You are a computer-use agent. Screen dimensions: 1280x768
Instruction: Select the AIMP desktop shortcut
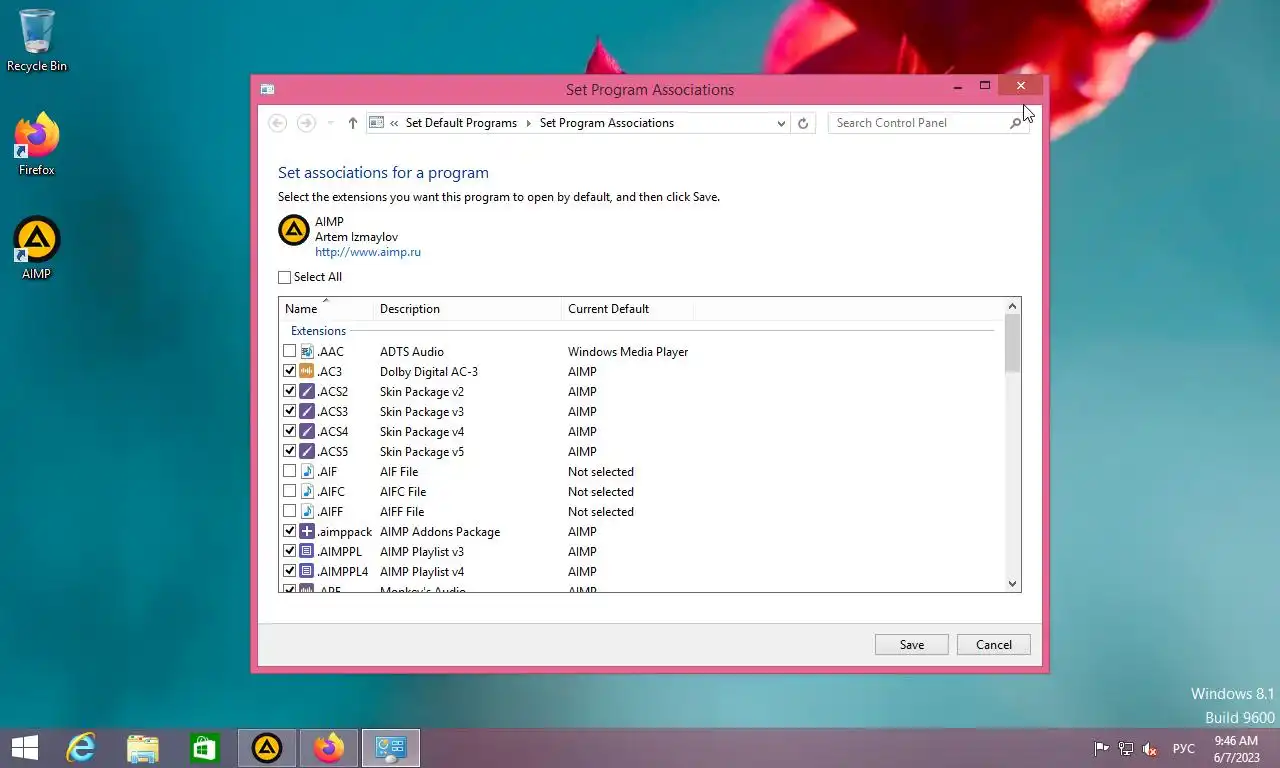click(x=37, y=249)
